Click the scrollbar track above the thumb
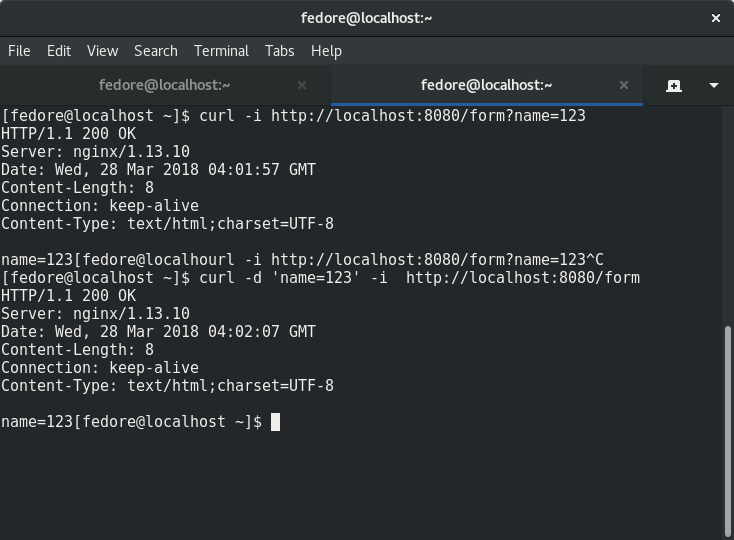The image size is (734, 540). pos(727,215)
